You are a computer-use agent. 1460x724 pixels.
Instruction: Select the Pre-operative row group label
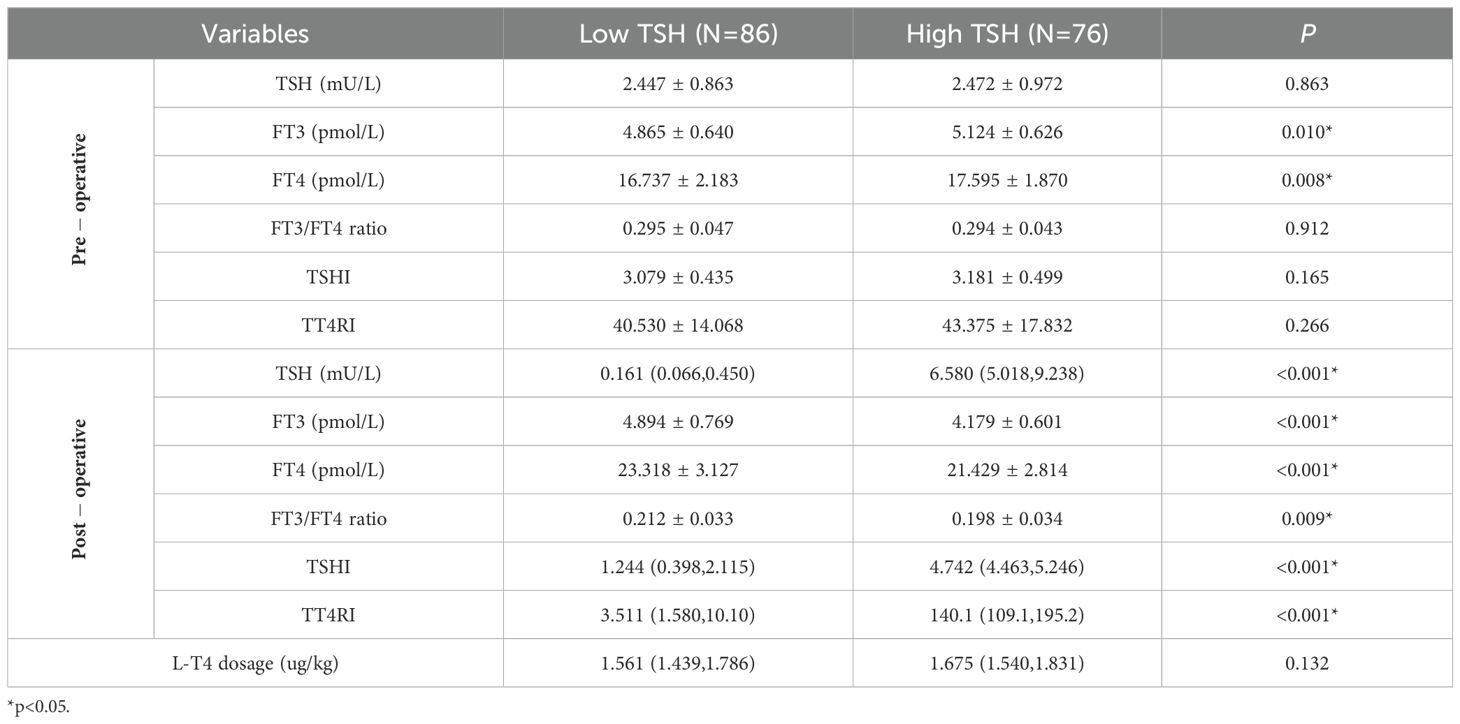[81, 204]
